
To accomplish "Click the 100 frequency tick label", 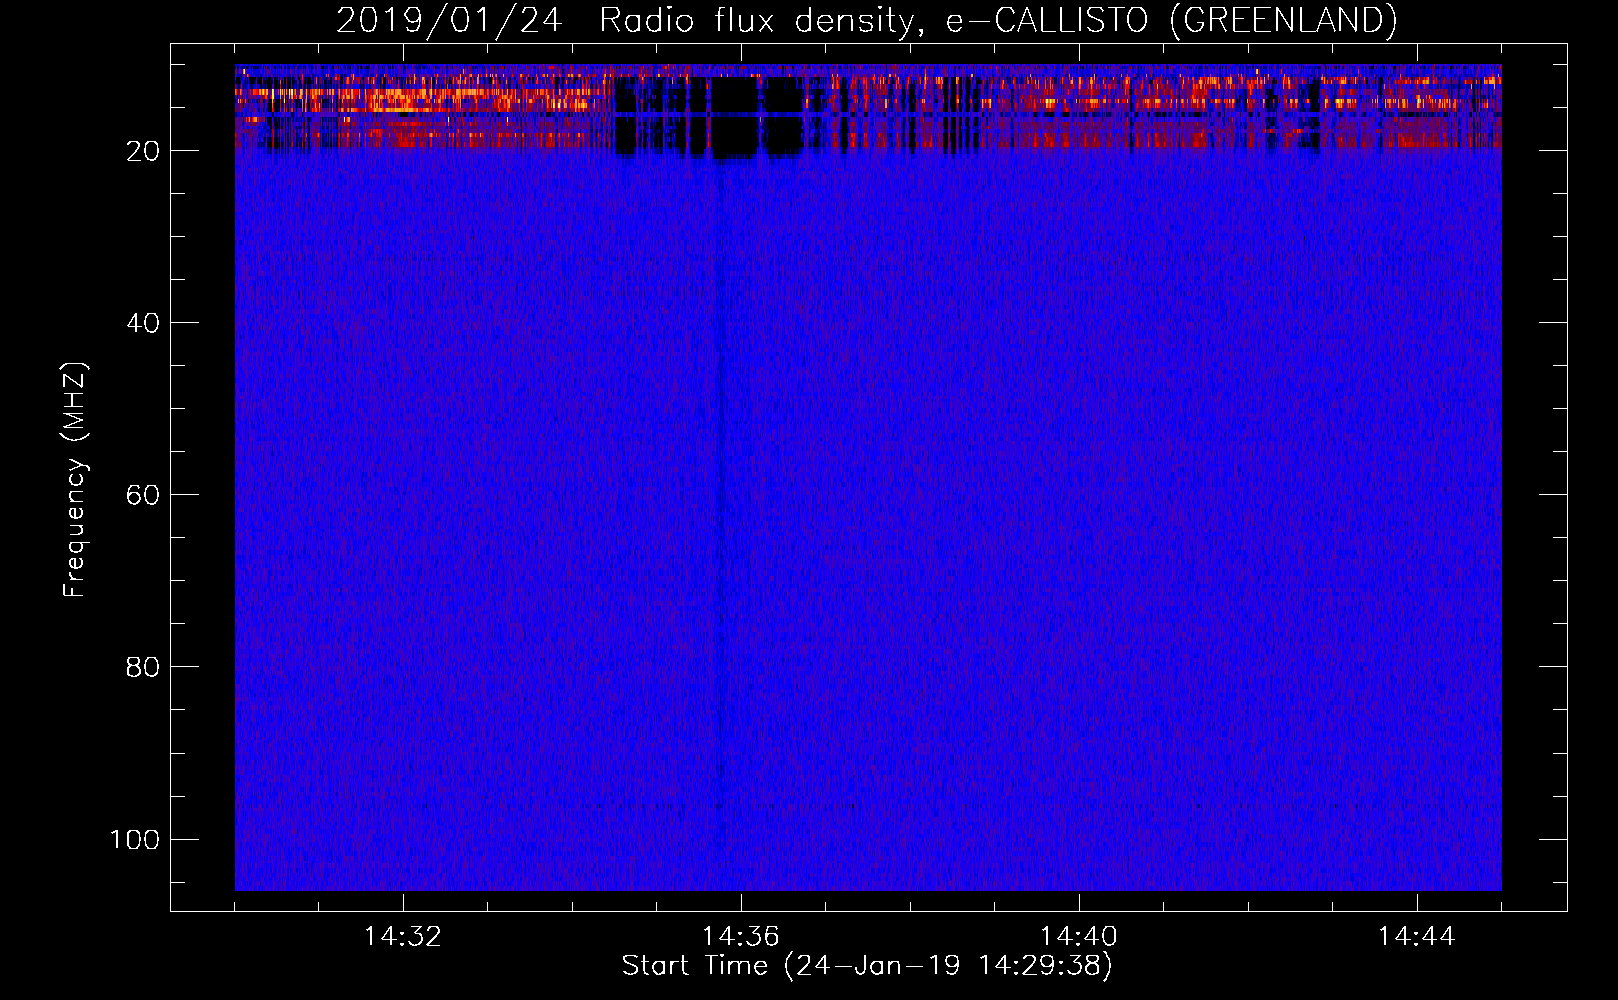I will 135,839.
